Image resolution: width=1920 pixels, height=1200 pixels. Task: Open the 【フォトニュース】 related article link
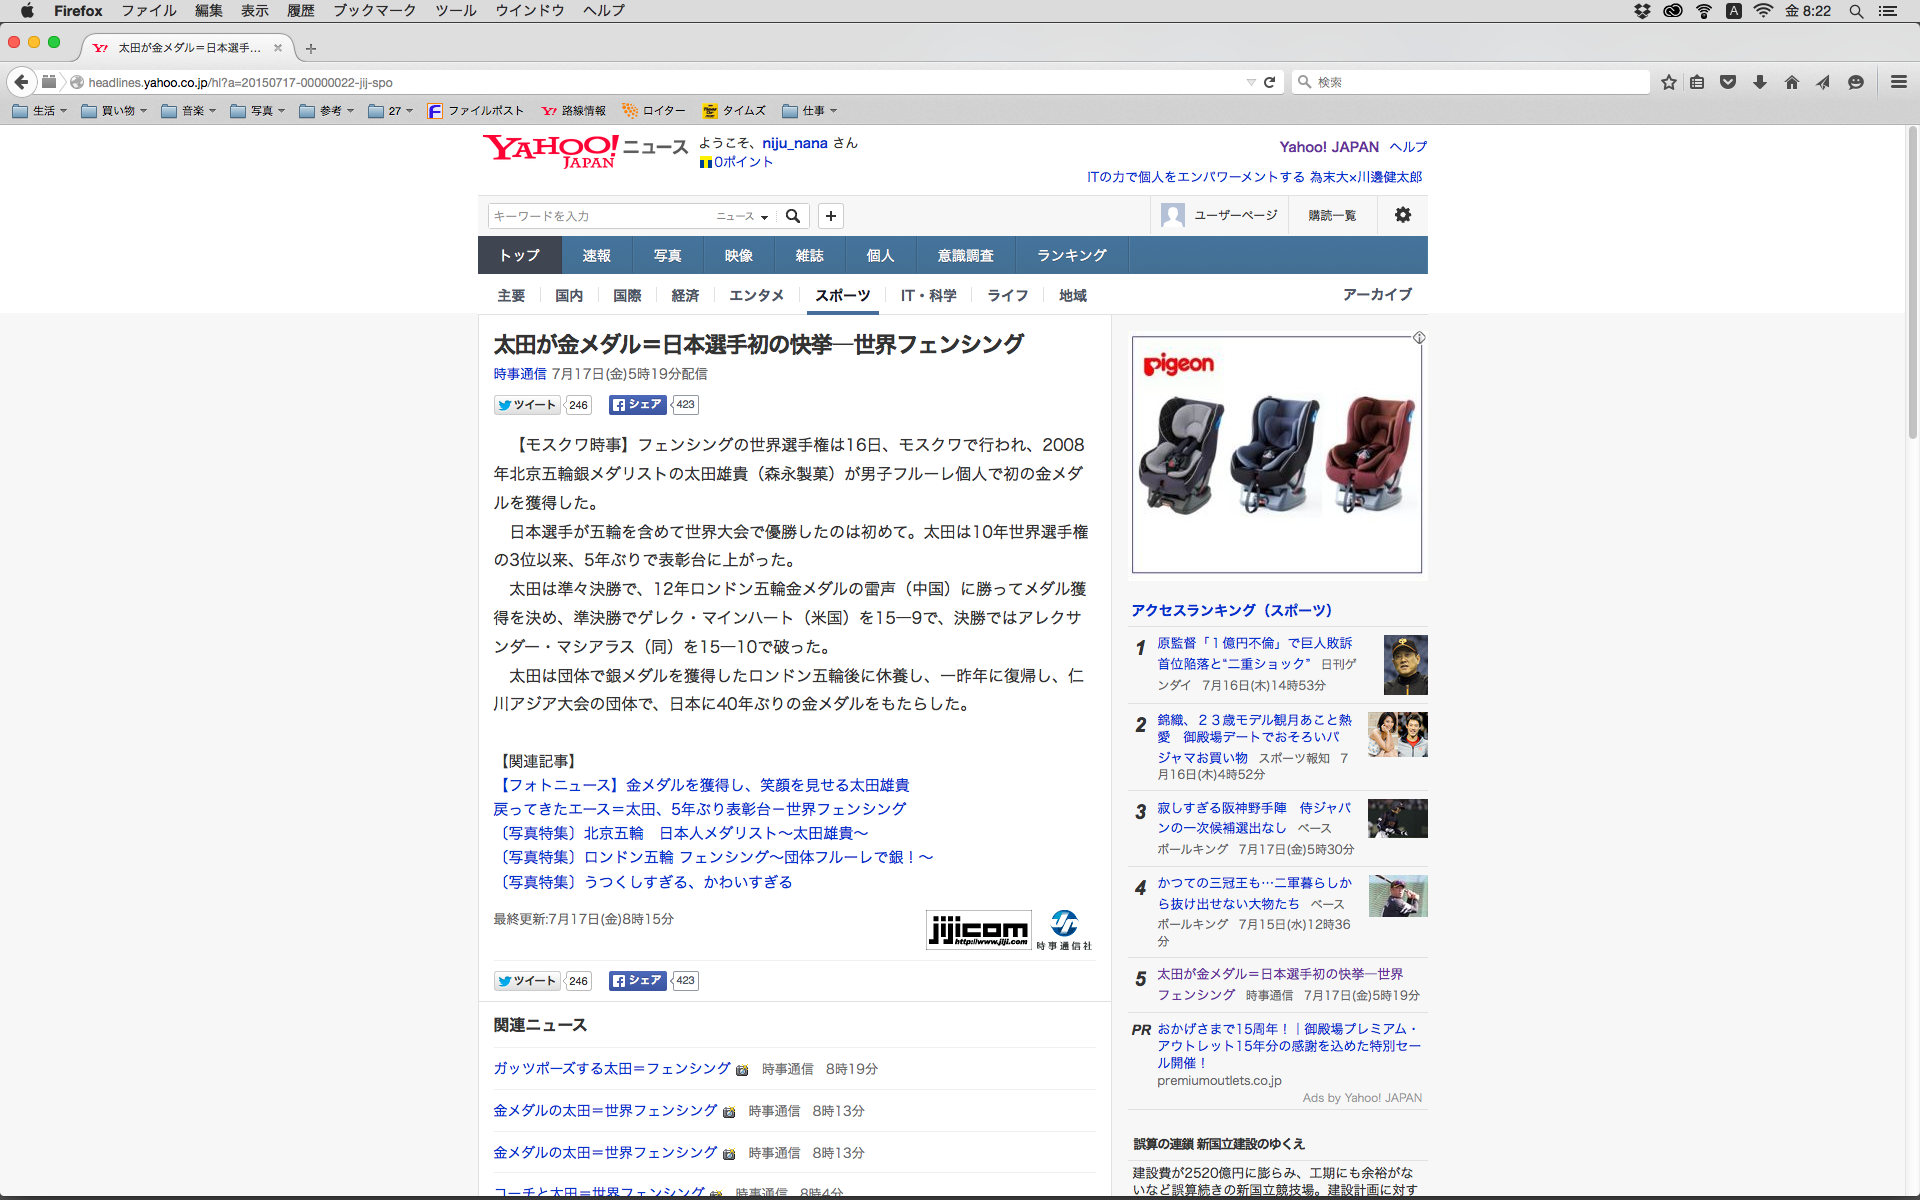click(701, 785)
